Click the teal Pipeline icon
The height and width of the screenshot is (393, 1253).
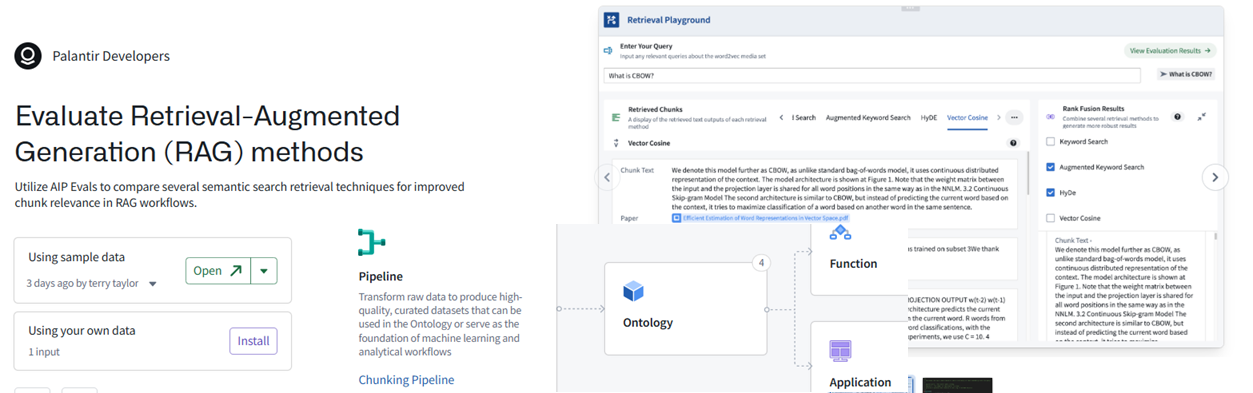372,242
